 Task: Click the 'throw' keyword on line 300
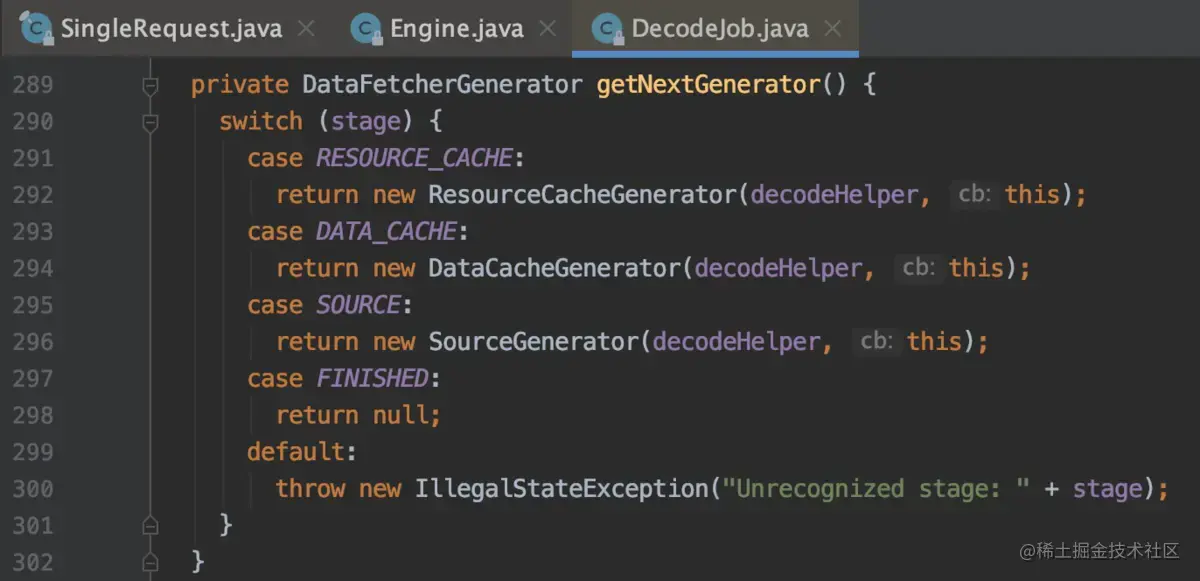click(310, 489)
